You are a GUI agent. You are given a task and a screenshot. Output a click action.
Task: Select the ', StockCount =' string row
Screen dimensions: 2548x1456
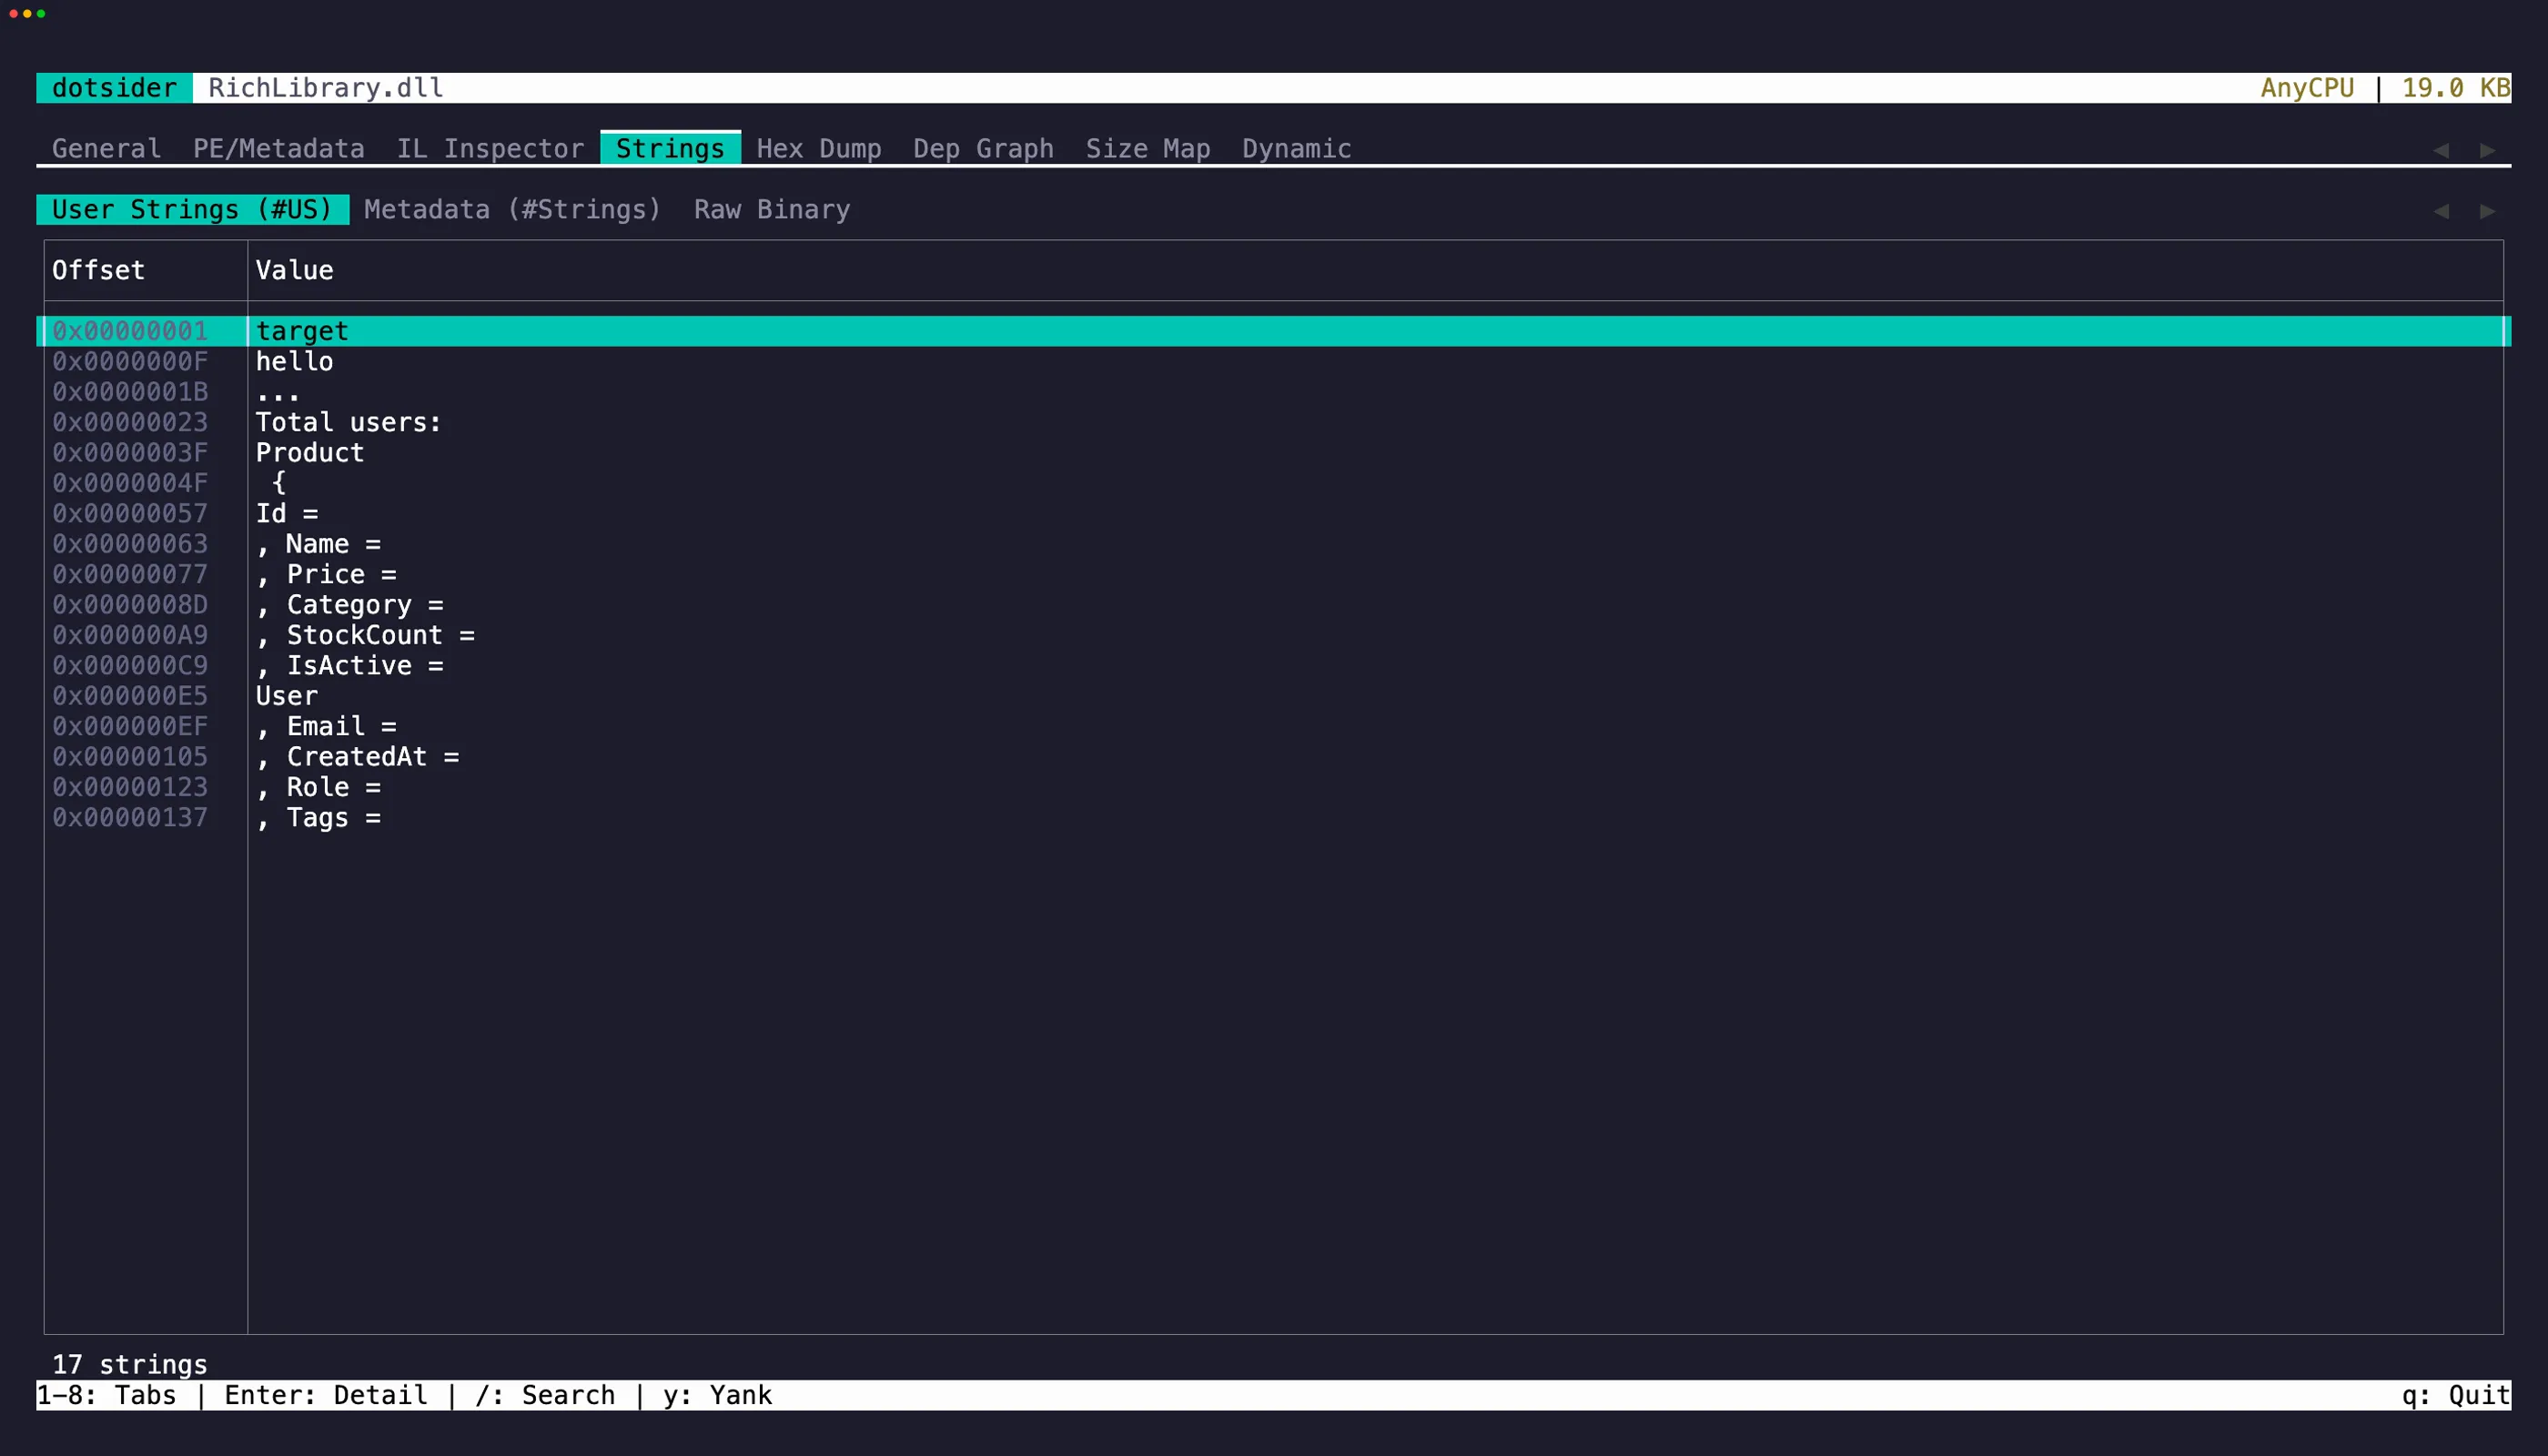(1273, 635)
